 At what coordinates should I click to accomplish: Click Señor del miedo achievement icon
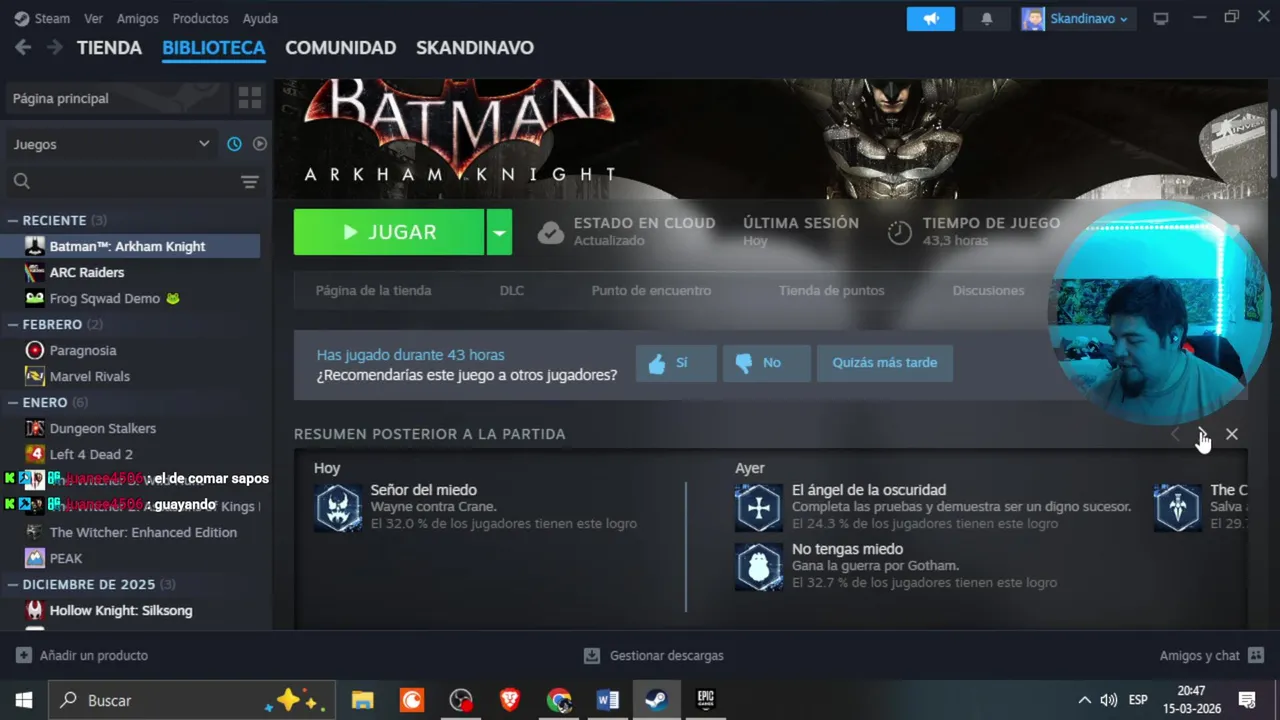(338, 508)
